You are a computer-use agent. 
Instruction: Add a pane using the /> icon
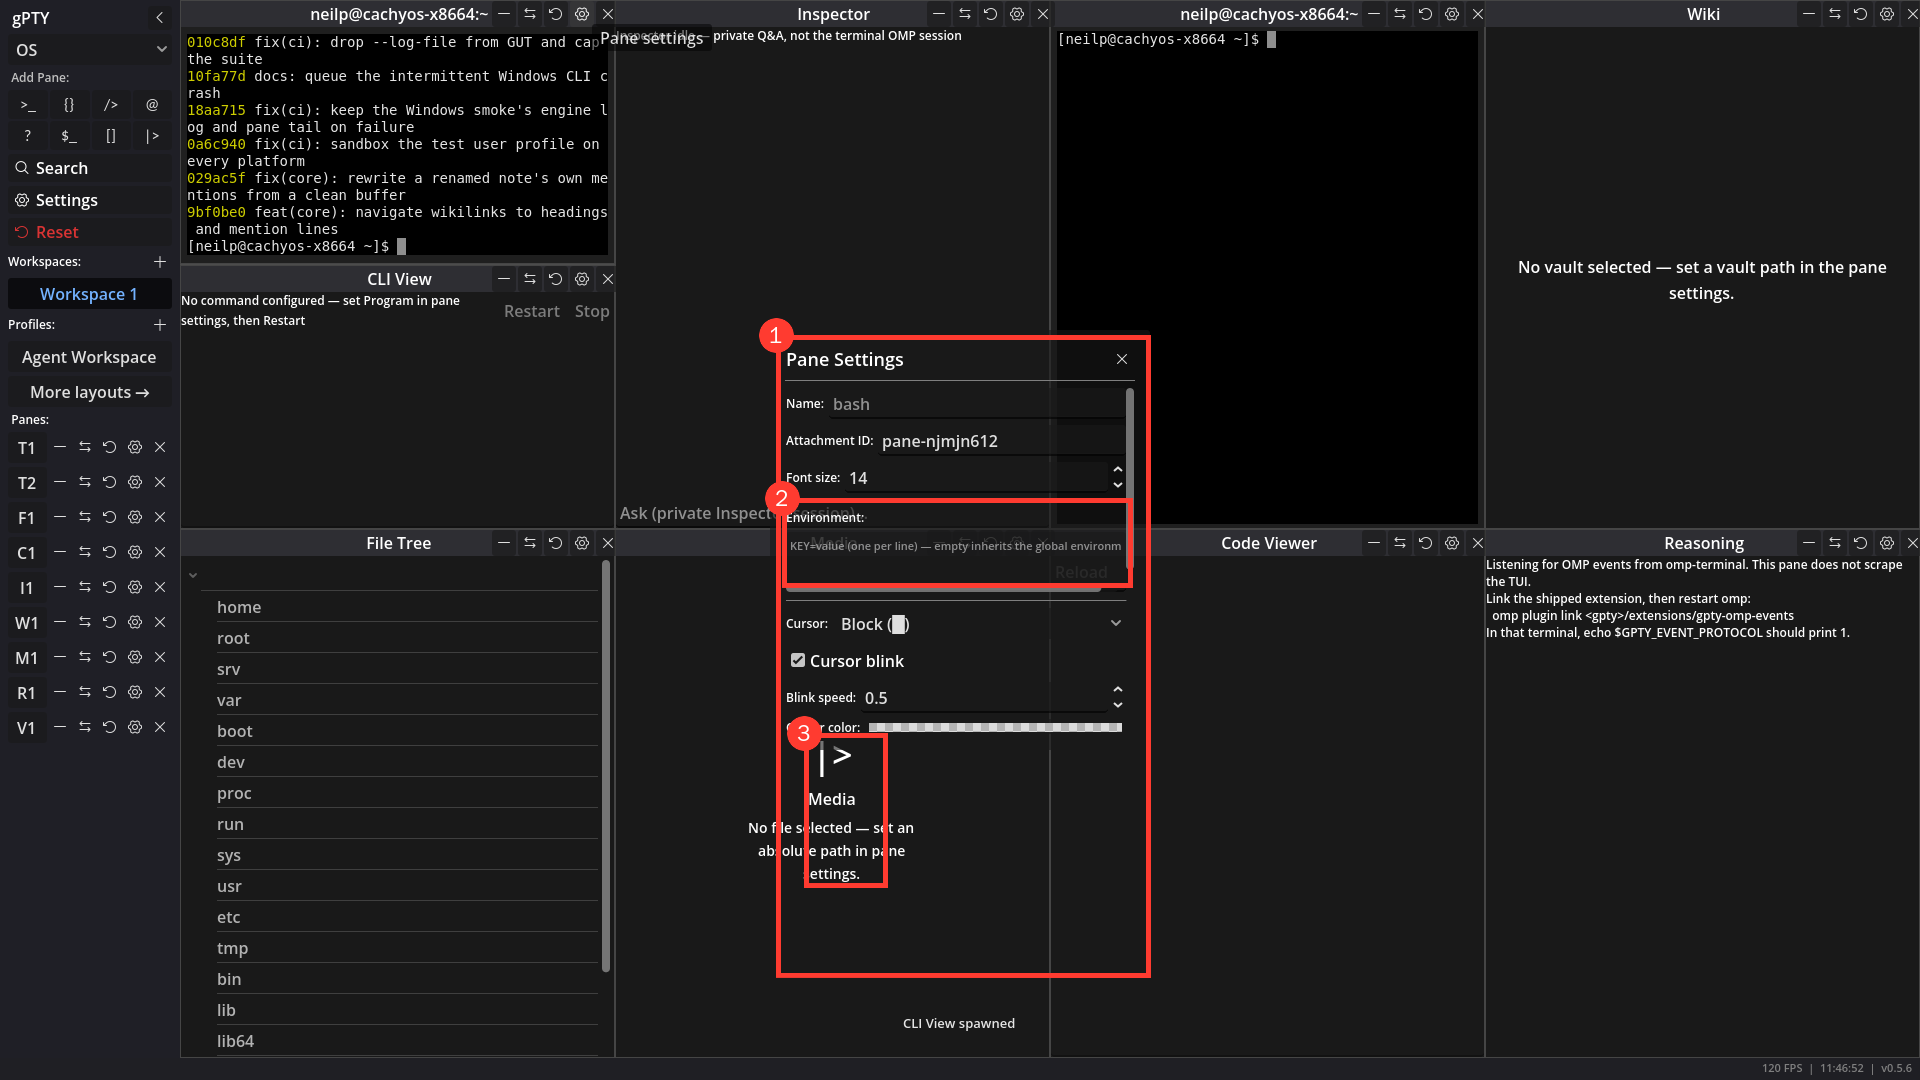pyautogui.click(x=111, y=105)
